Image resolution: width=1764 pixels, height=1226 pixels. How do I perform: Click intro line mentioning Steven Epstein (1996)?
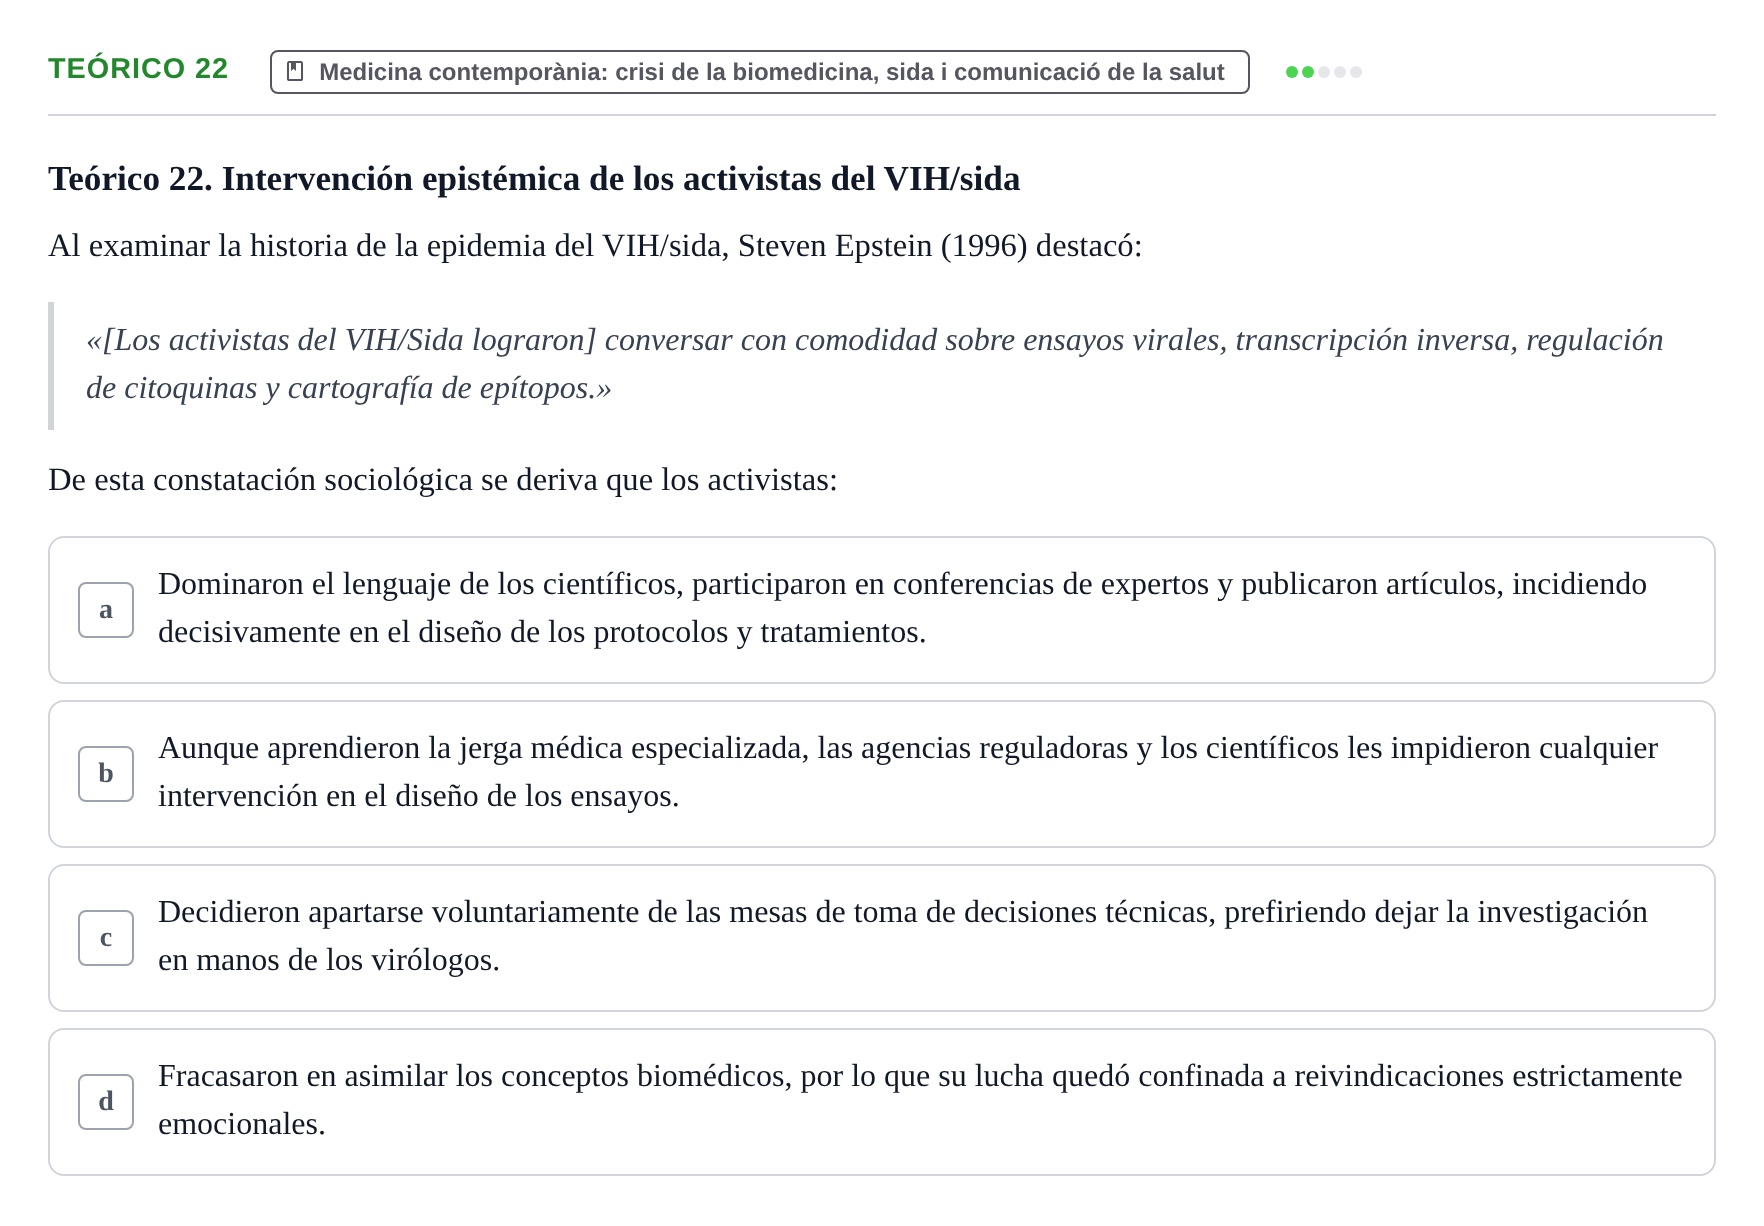(x=595, y=246)
